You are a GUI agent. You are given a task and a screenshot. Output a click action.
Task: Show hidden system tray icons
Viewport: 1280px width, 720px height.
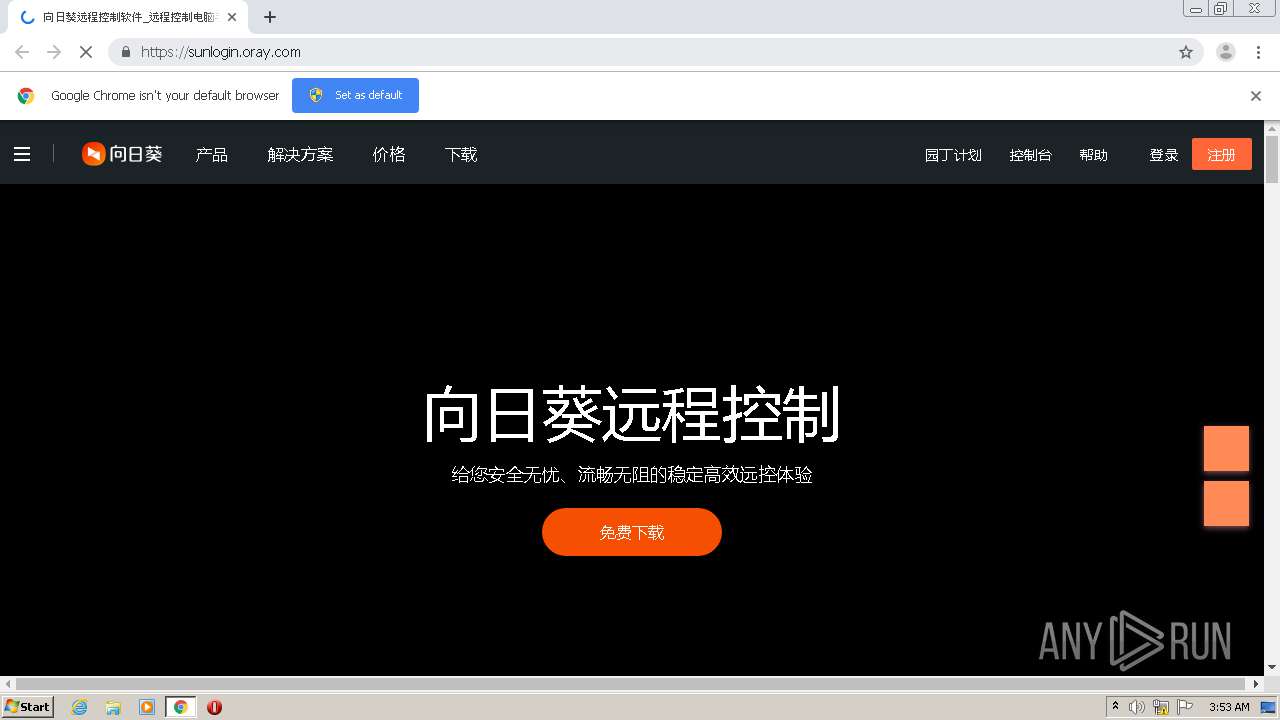pyautogui.click(x=1115, y=707)
